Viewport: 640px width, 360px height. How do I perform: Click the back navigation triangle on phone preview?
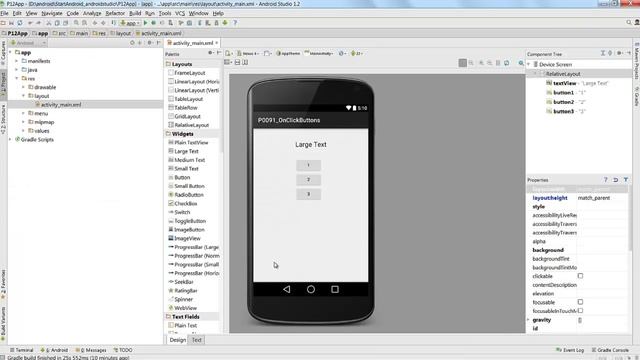point(287,289)
